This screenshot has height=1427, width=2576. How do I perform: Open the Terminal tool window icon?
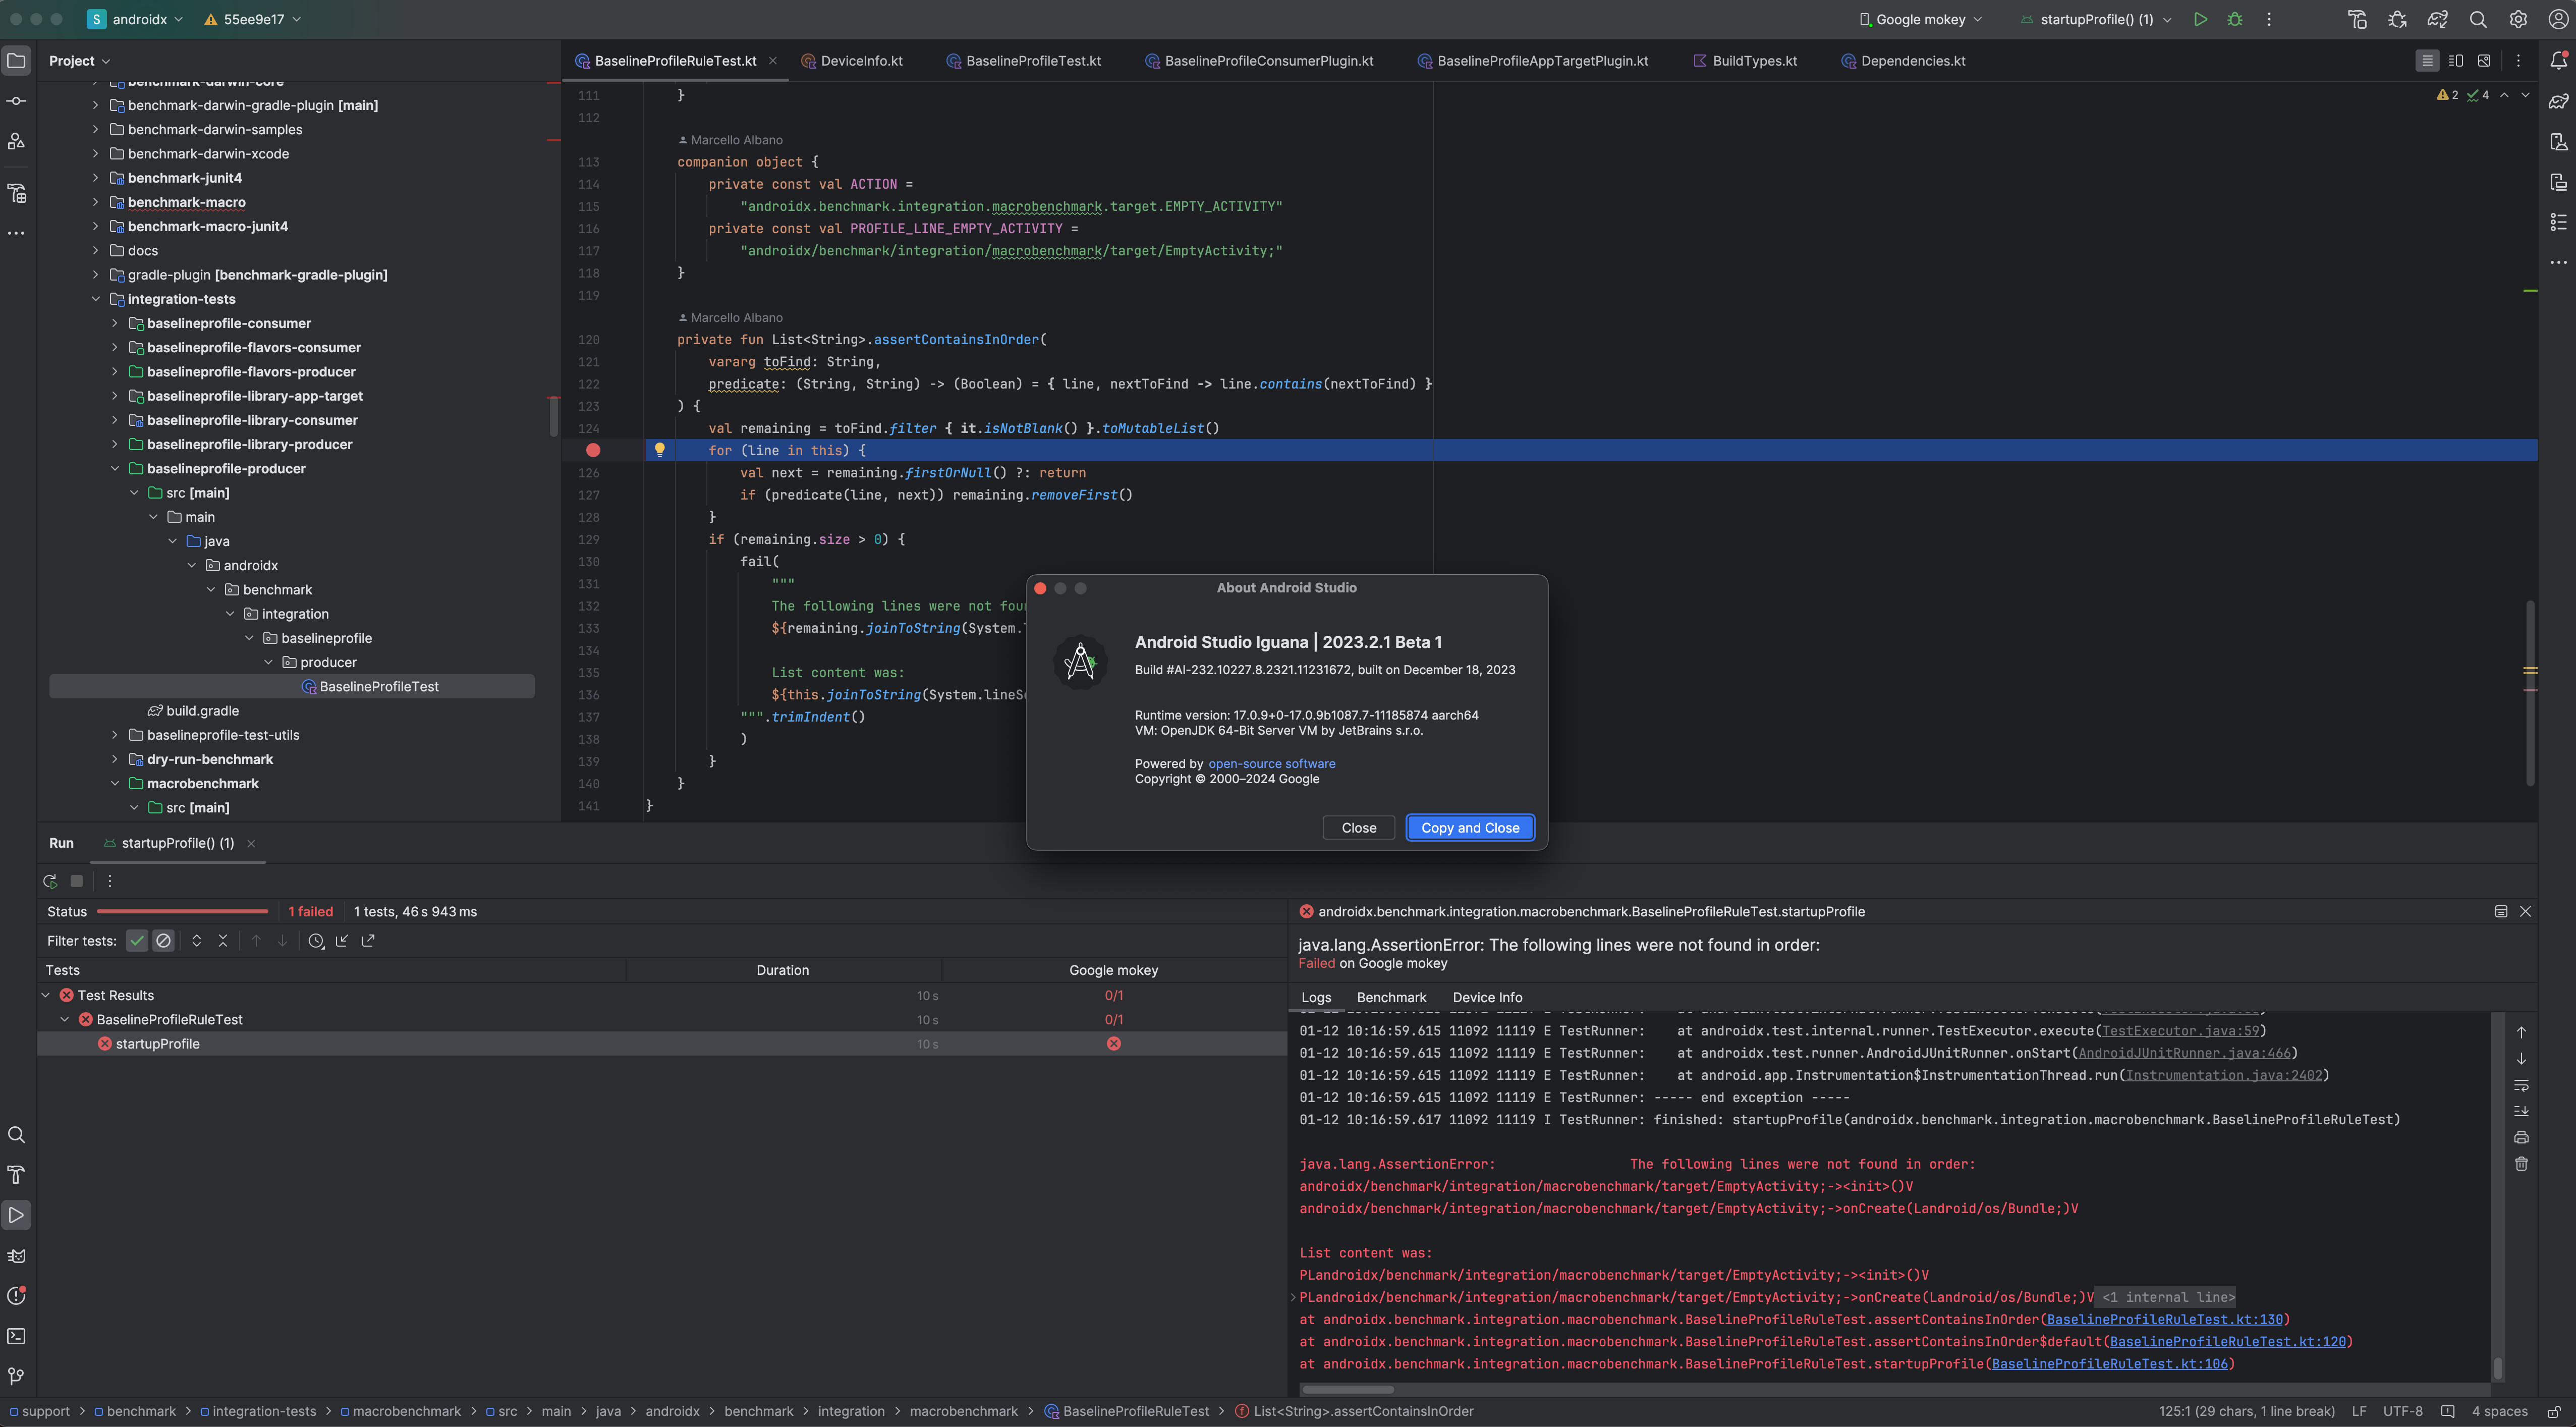[16, 1336]
